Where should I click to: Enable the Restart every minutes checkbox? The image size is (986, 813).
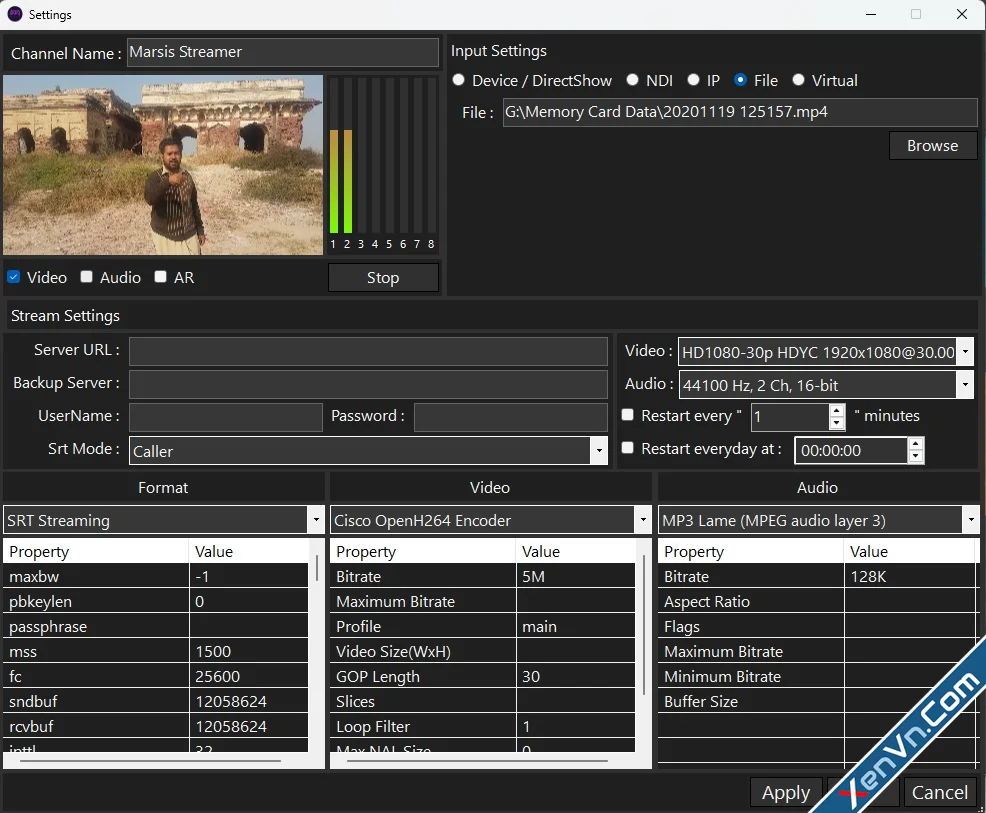[x=628, y=415]
